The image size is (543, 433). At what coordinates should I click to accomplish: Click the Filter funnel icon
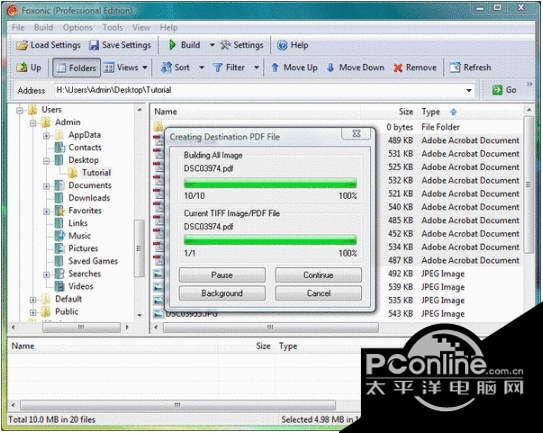[x=217, y=68]
